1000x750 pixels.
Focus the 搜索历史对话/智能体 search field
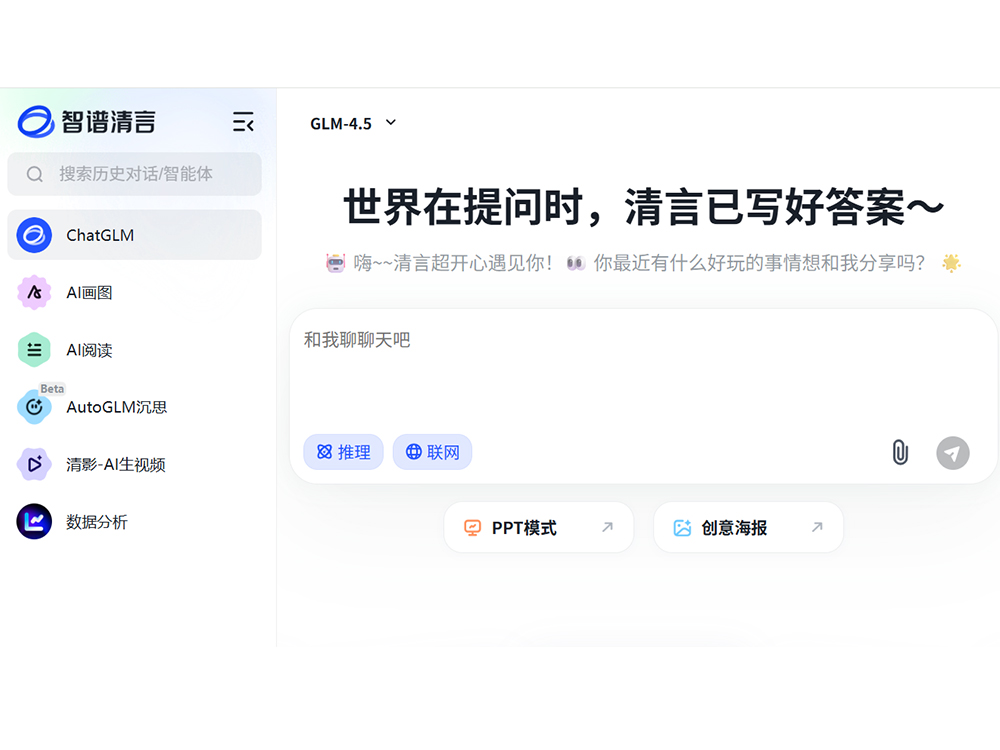[135, 174]
